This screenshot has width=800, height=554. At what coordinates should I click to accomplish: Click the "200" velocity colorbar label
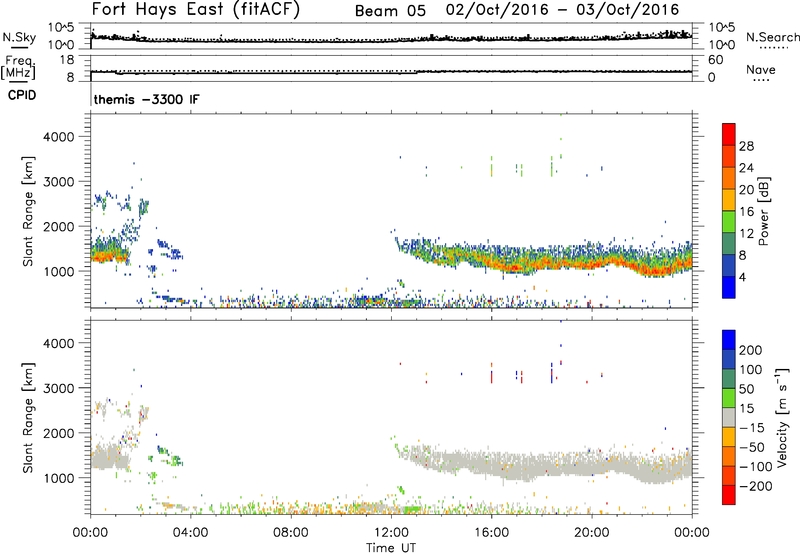(x=751, y=350)
